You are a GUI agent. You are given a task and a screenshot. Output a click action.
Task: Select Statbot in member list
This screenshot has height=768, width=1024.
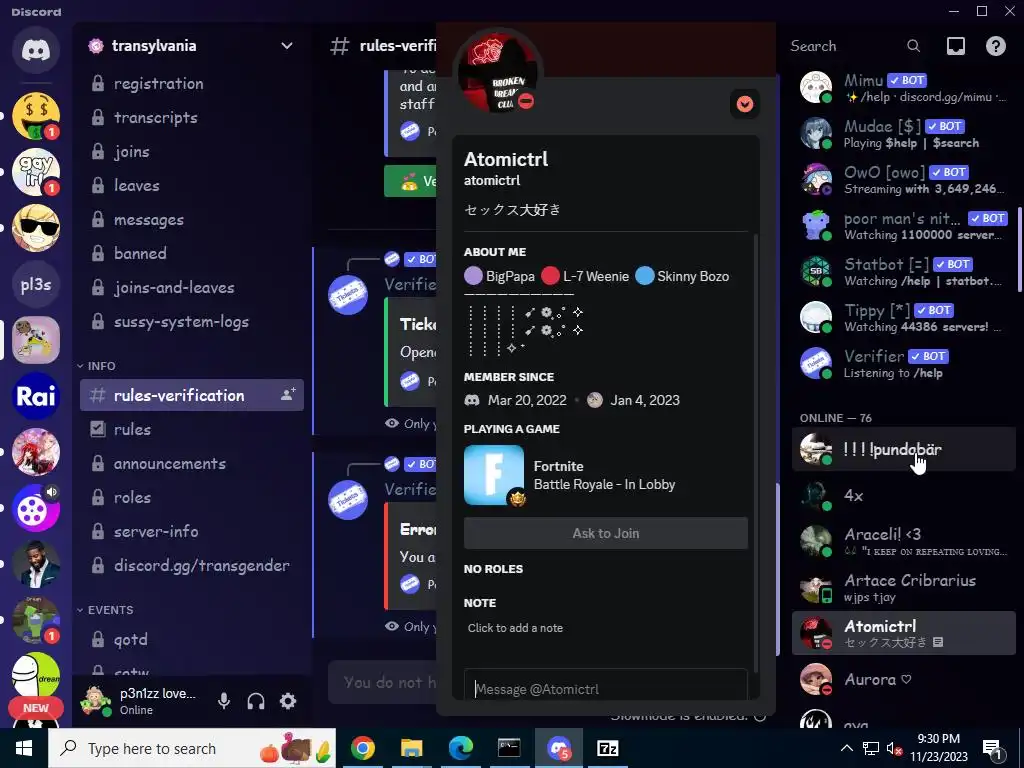[904, 271]
